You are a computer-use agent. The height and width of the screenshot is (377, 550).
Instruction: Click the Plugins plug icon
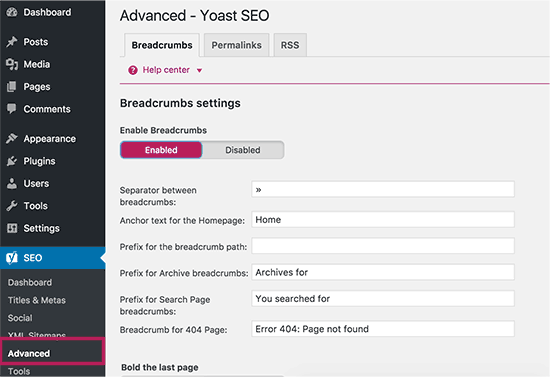tap(12, 161)
